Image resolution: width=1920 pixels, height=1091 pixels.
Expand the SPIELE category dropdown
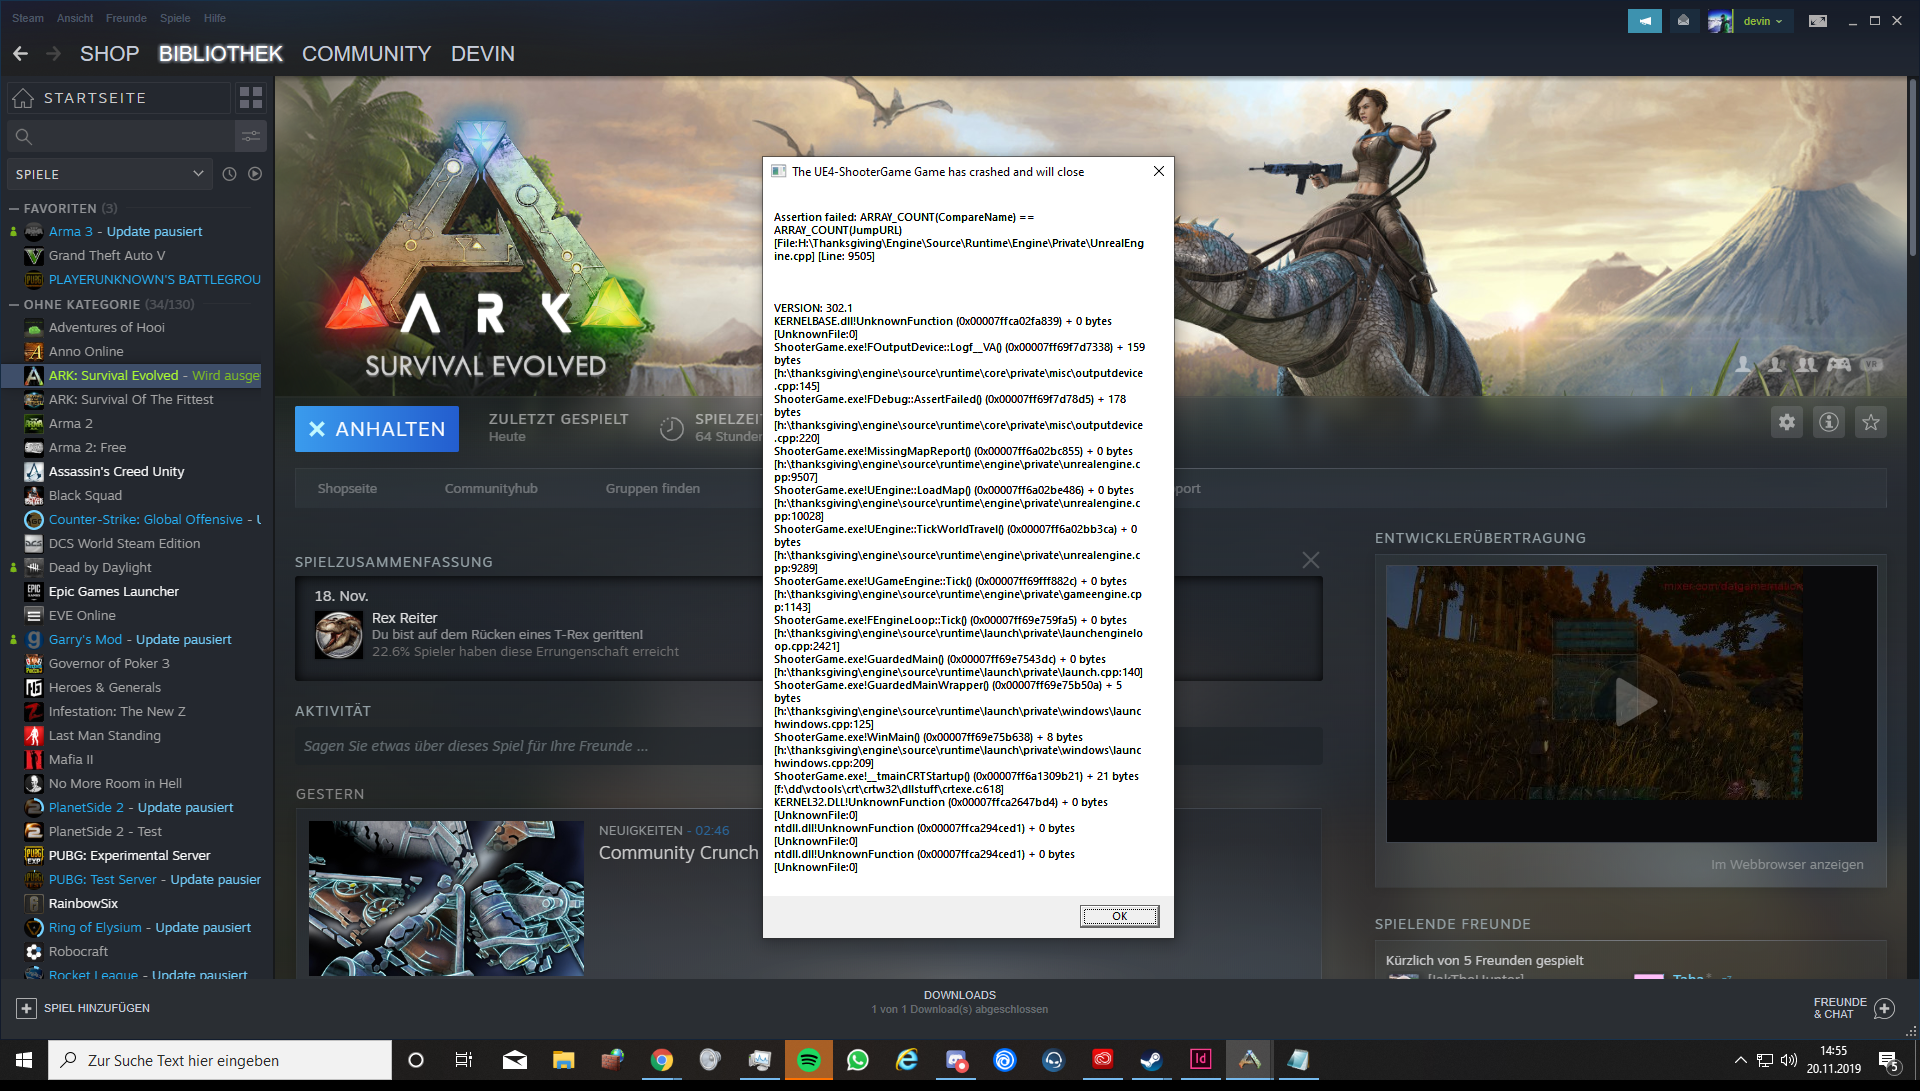[x=108, y=174]
